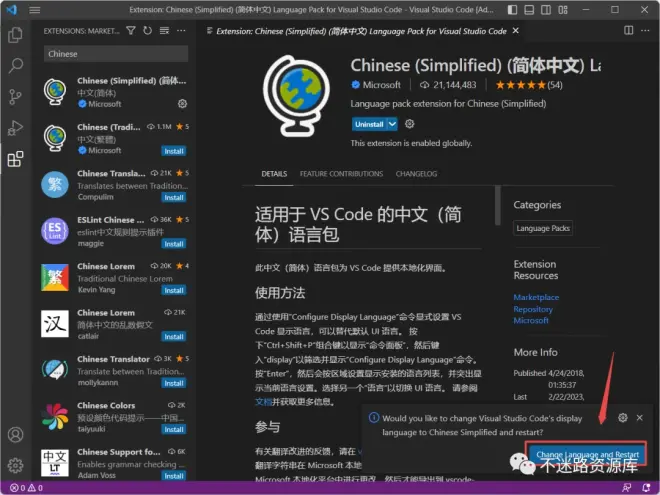Install Chinese Support for LanguageTool
Image resolution: width=660 pixels, height=495 pixels.
174,476
